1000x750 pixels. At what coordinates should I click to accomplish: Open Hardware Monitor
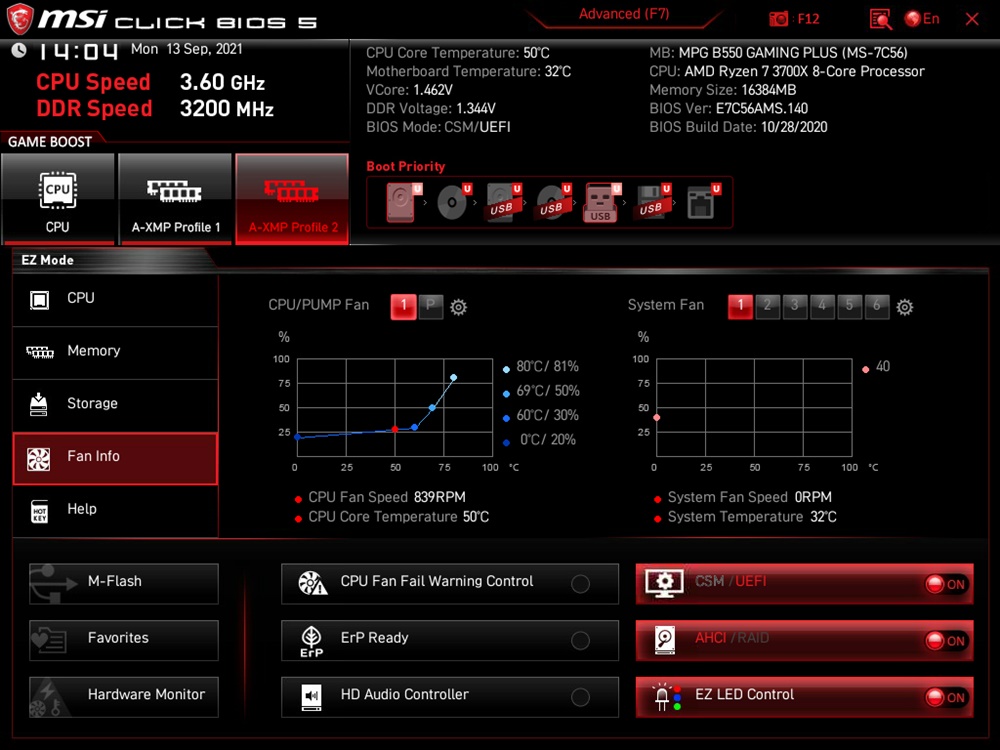[124, 697]
